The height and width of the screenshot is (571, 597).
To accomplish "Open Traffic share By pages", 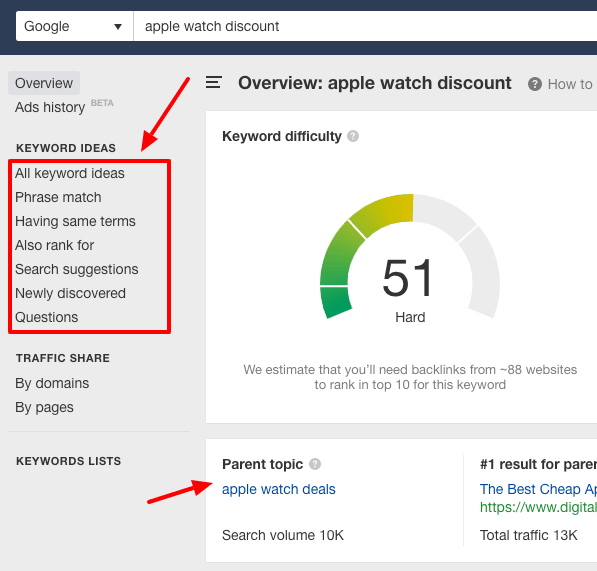I will click(44, 407).
